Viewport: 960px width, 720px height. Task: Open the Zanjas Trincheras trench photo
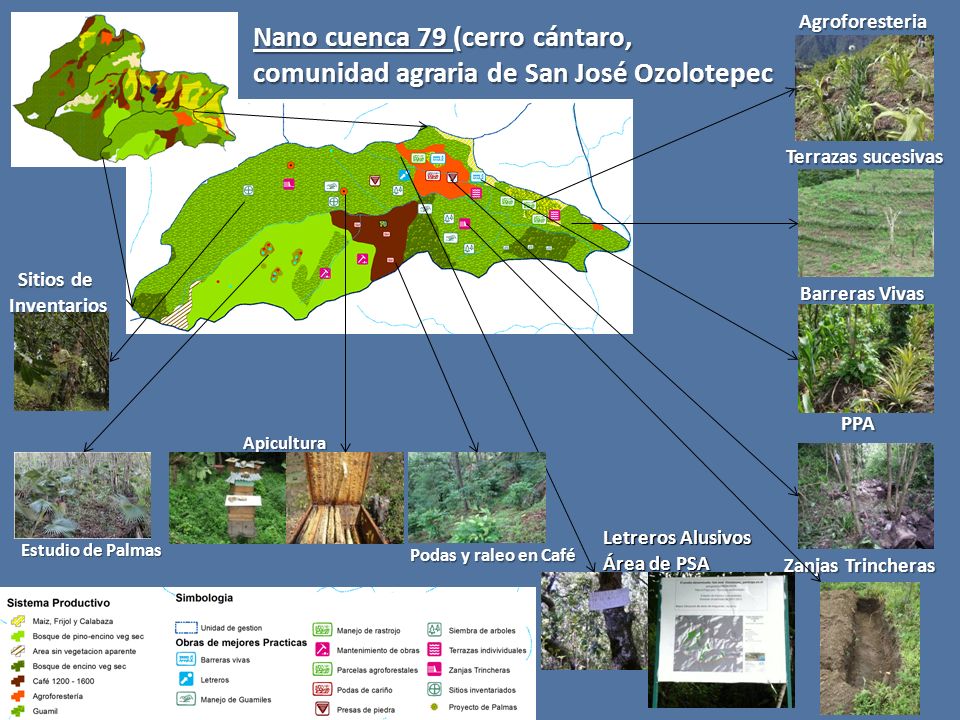[869, 648]
